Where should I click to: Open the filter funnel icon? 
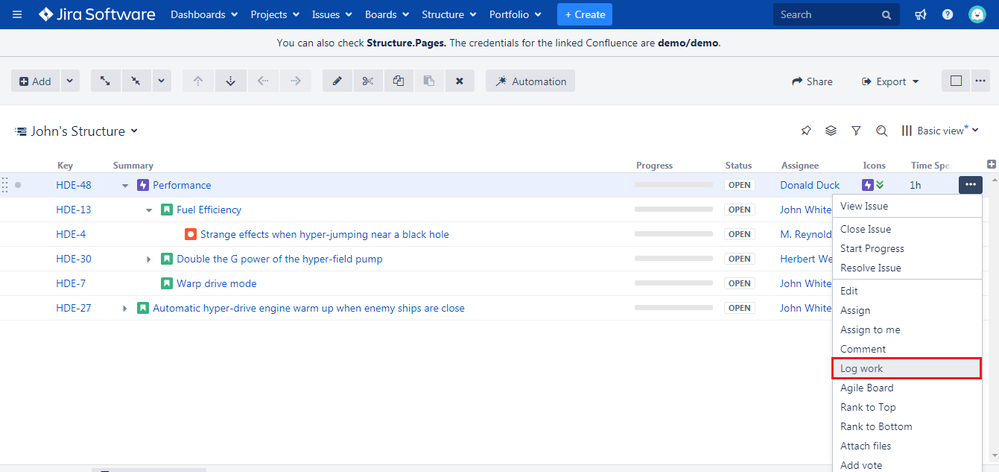[x=856, y=131]
